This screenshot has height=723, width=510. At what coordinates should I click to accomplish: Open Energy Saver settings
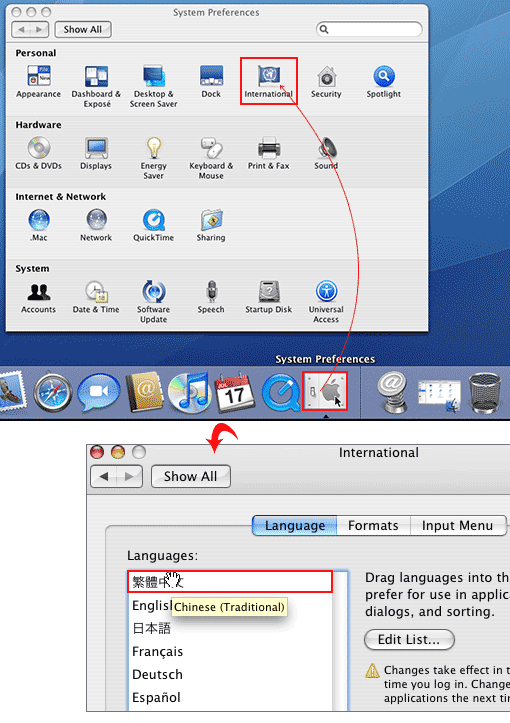coord(154,158)
